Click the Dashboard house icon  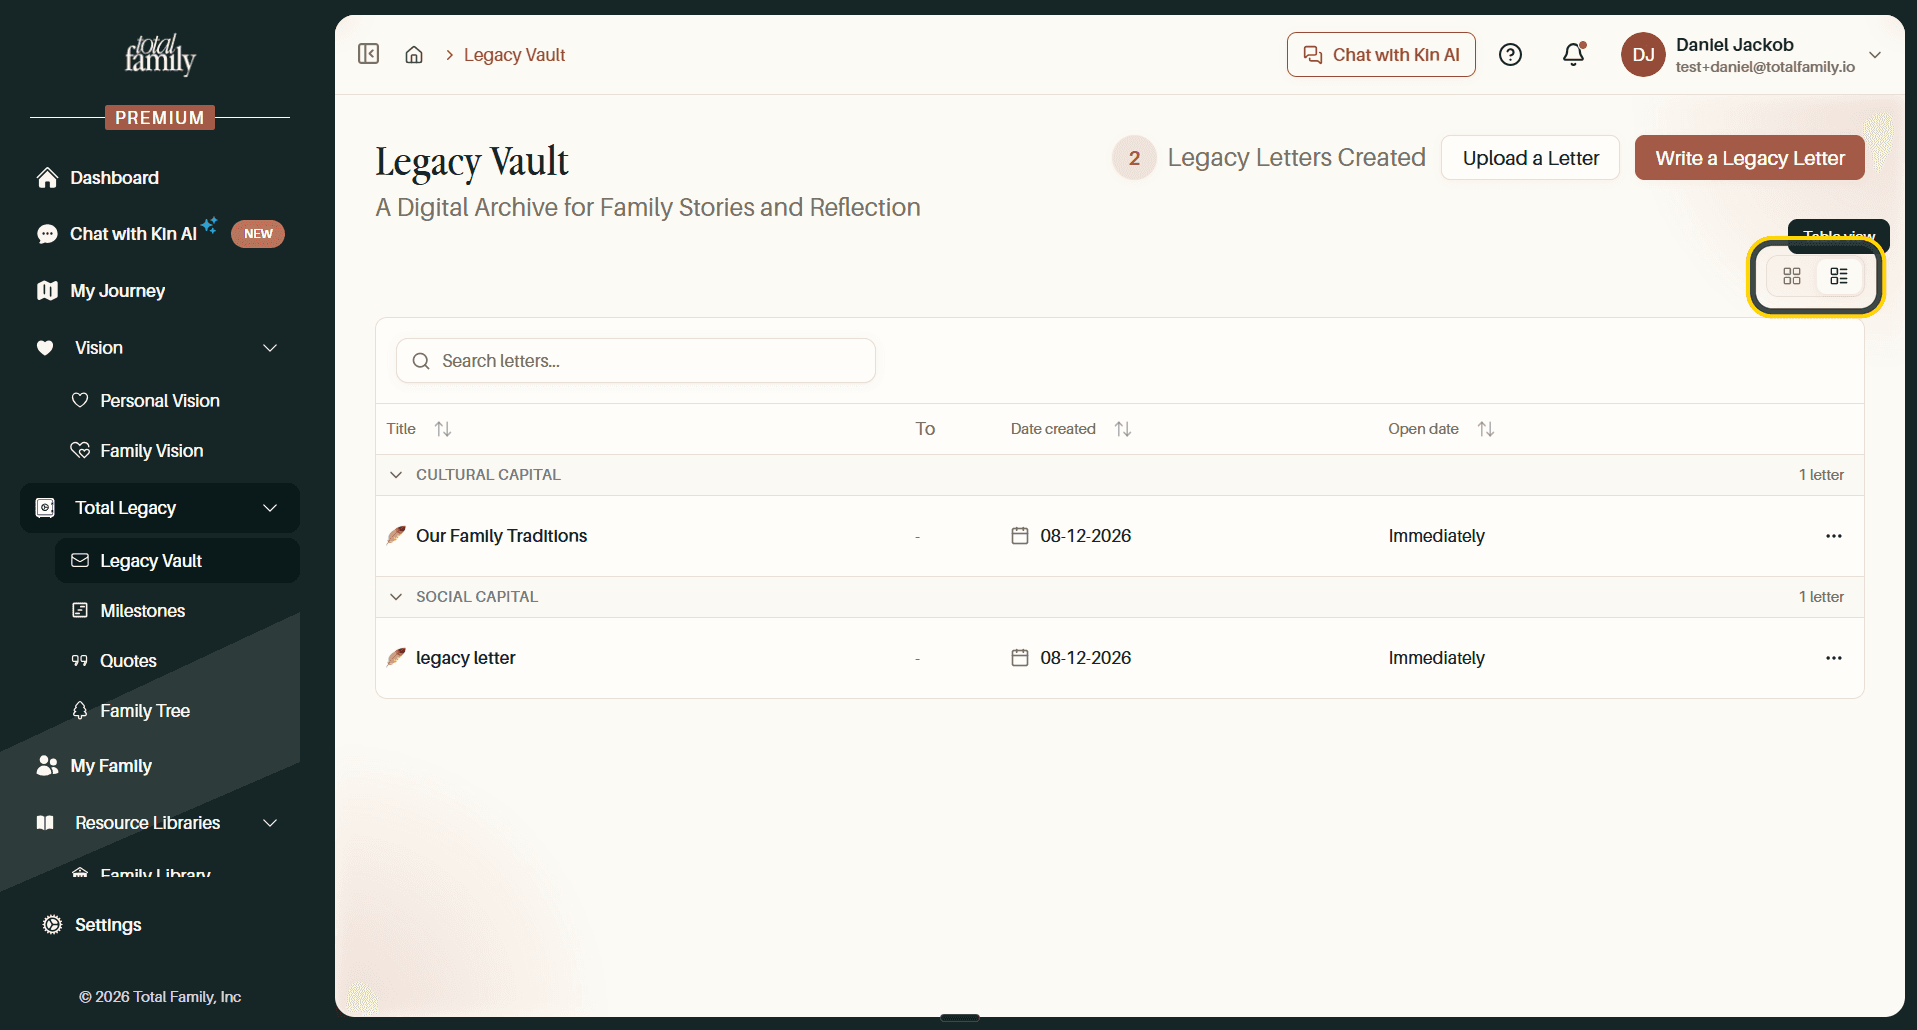point(47,178)
